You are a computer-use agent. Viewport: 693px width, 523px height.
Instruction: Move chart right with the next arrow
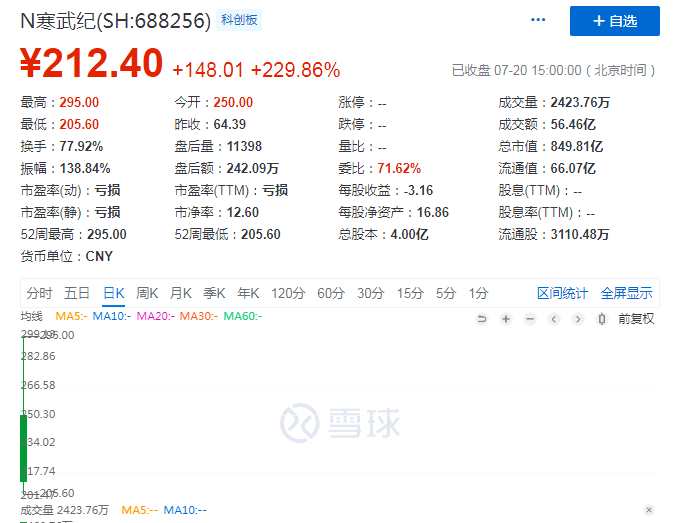click(x=578, y=319)
